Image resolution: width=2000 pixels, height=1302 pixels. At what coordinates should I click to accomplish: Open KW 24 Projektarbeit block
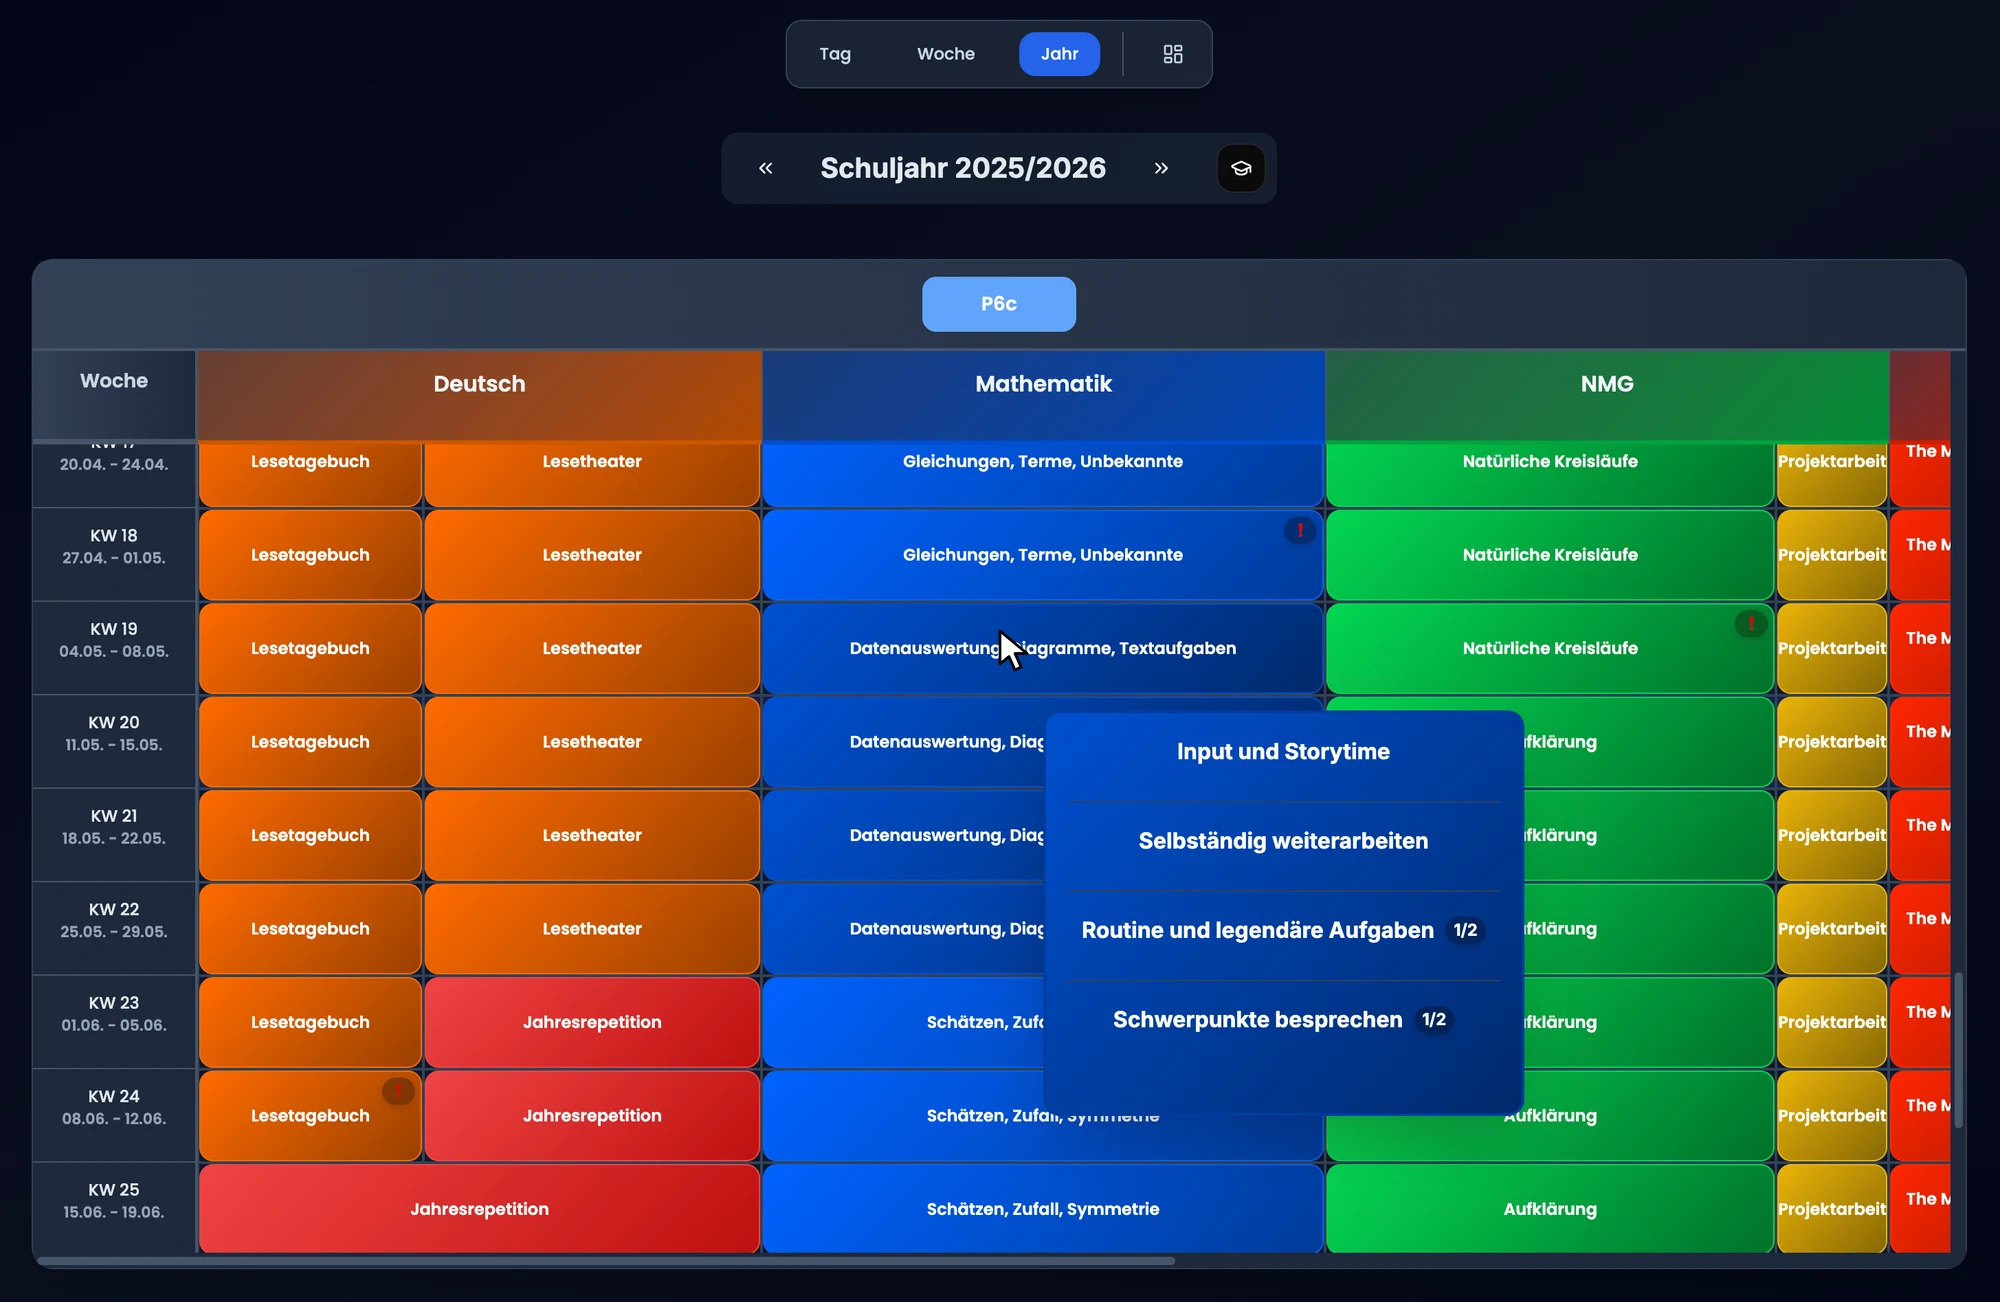[1832, 1116]
